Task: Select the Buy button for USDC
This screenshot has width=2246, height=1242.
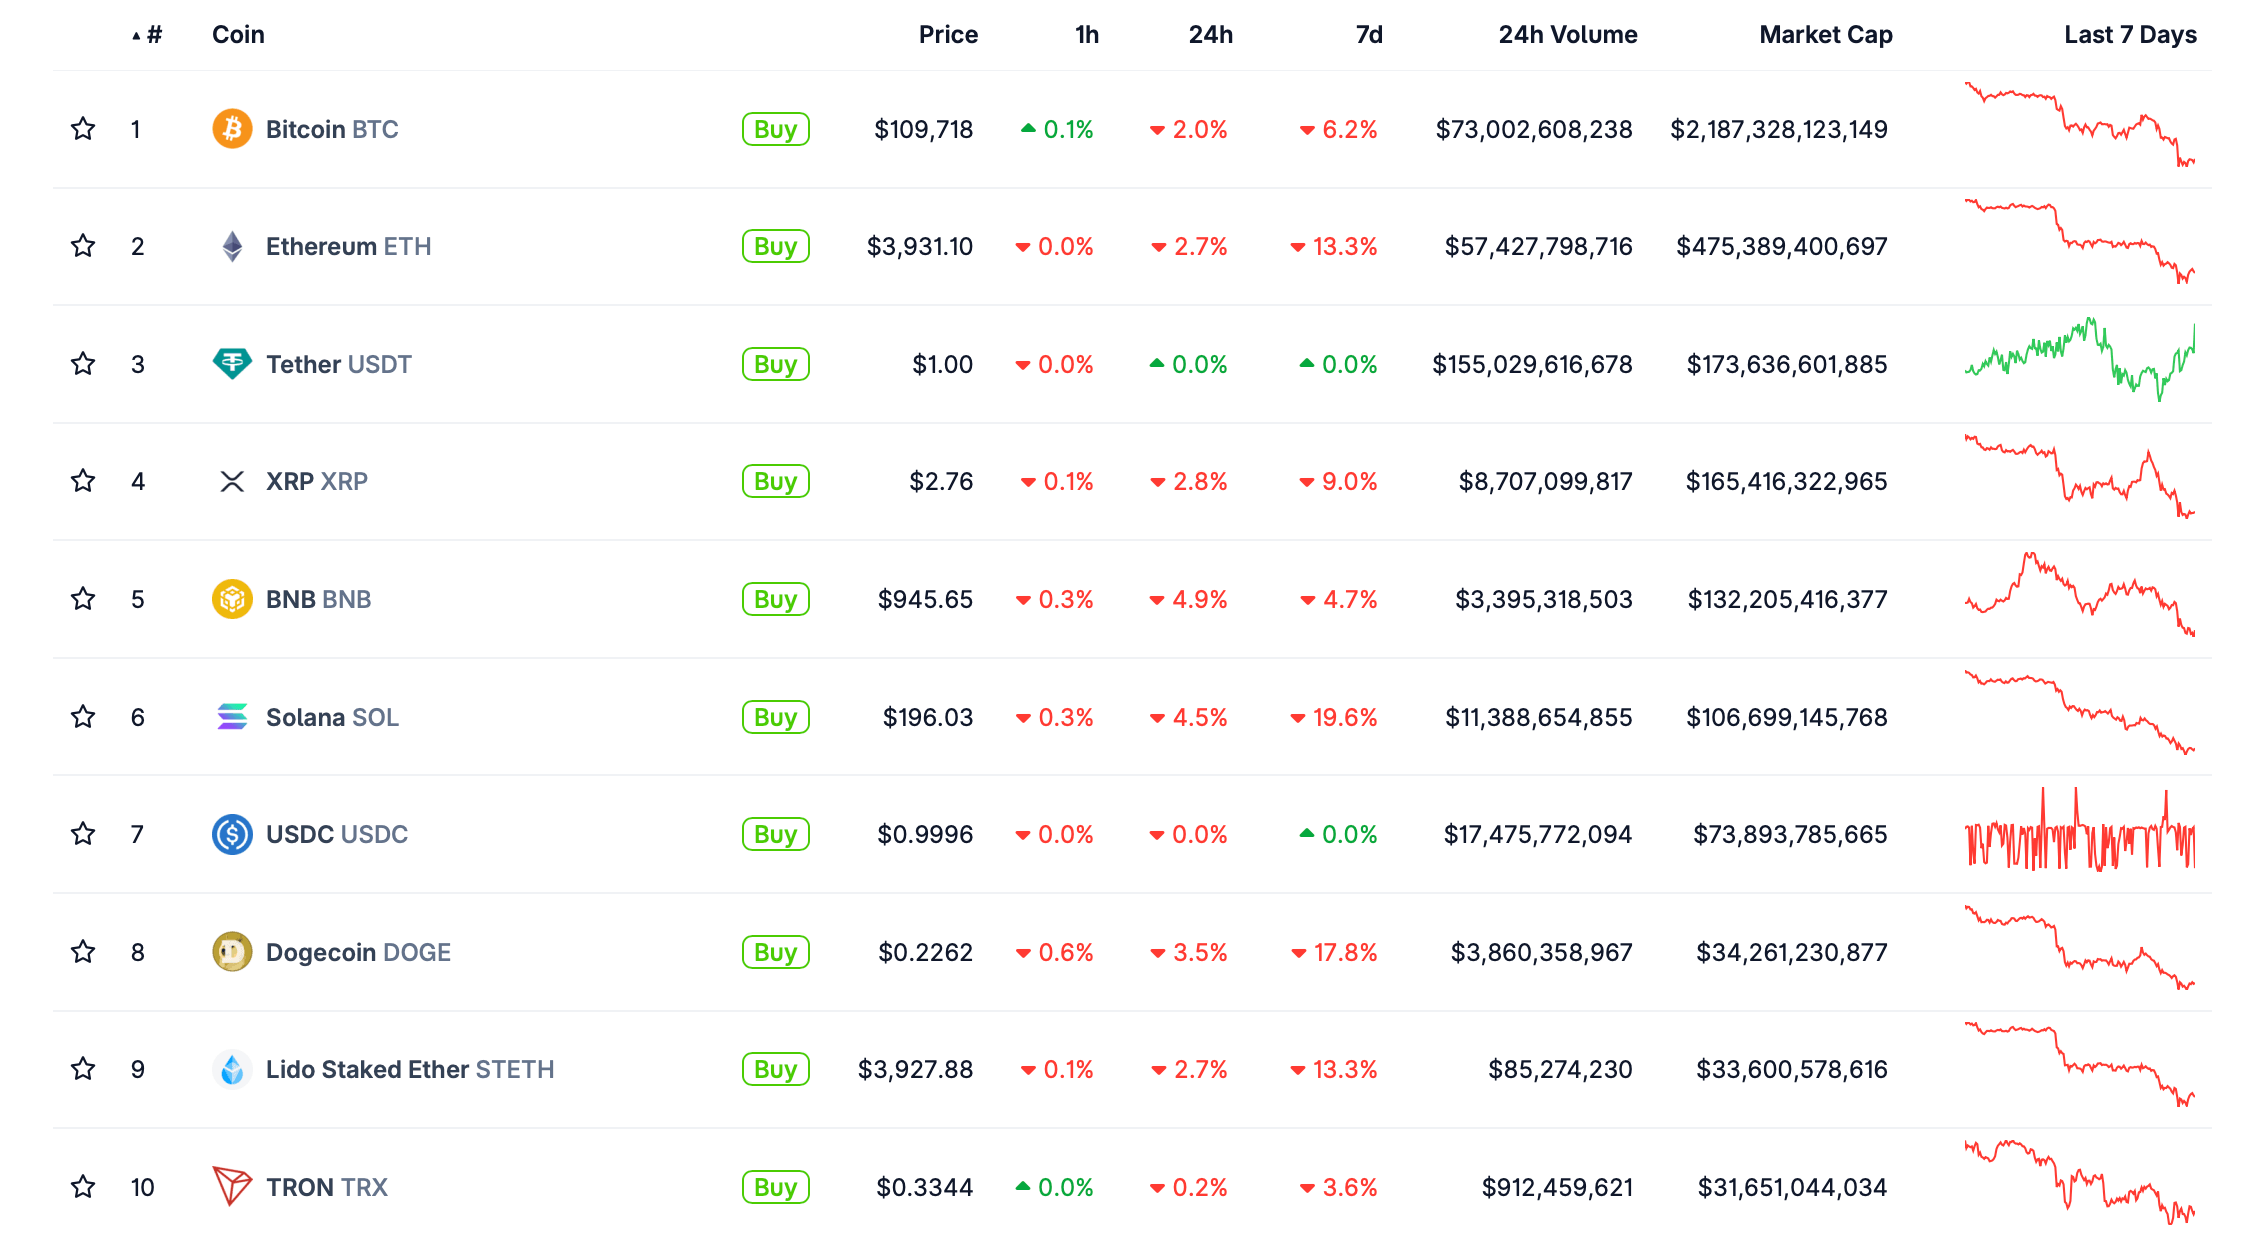Action: tap(775, 834)
